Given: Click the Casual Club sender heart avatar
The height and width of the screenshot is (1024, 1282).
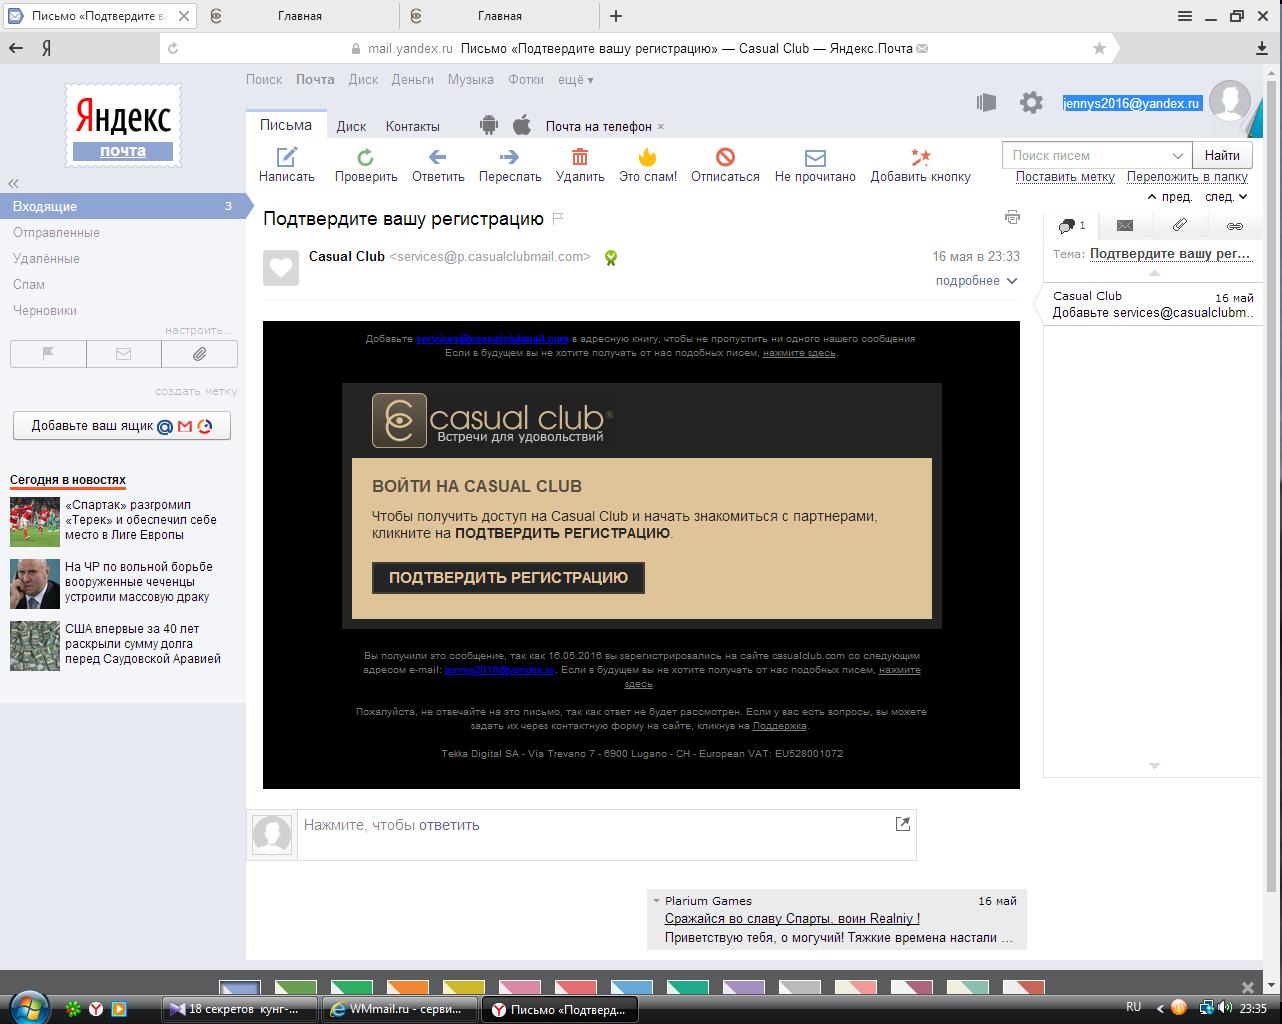Looking at the screenshot, I should pos(281,267).
